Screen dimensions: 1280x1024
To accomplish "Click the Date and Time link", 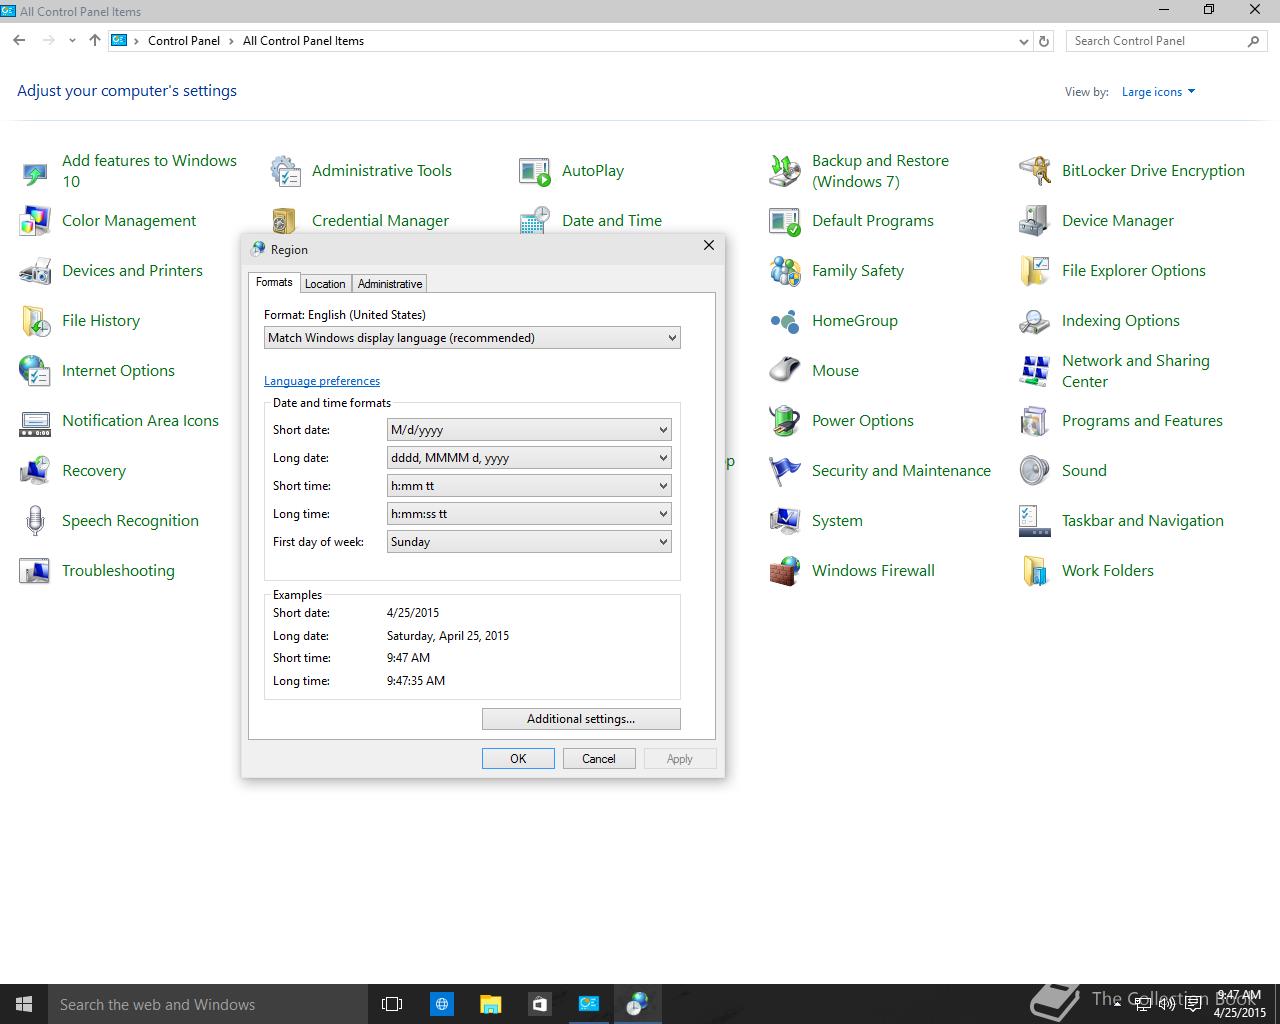I will [612, 221].
